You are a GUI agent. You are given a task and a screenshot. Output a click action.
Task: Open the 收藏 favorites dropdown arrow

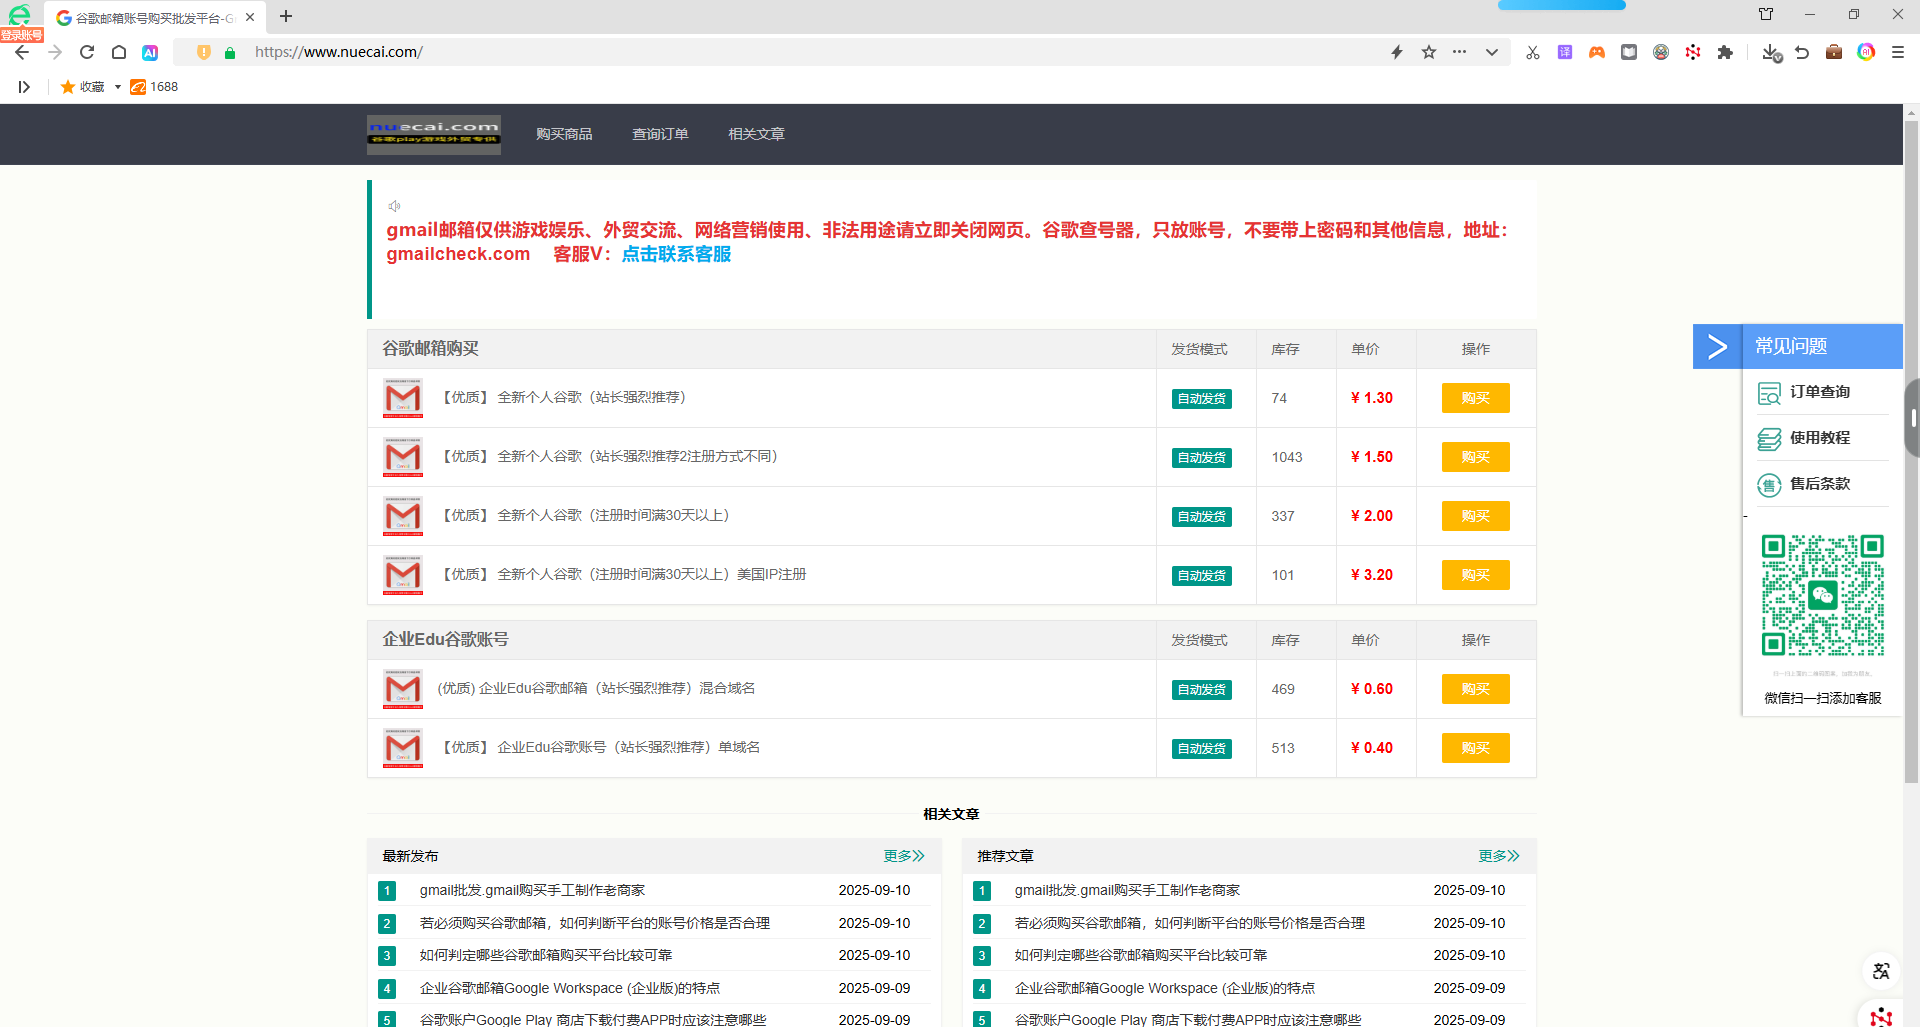coord(117,87)
